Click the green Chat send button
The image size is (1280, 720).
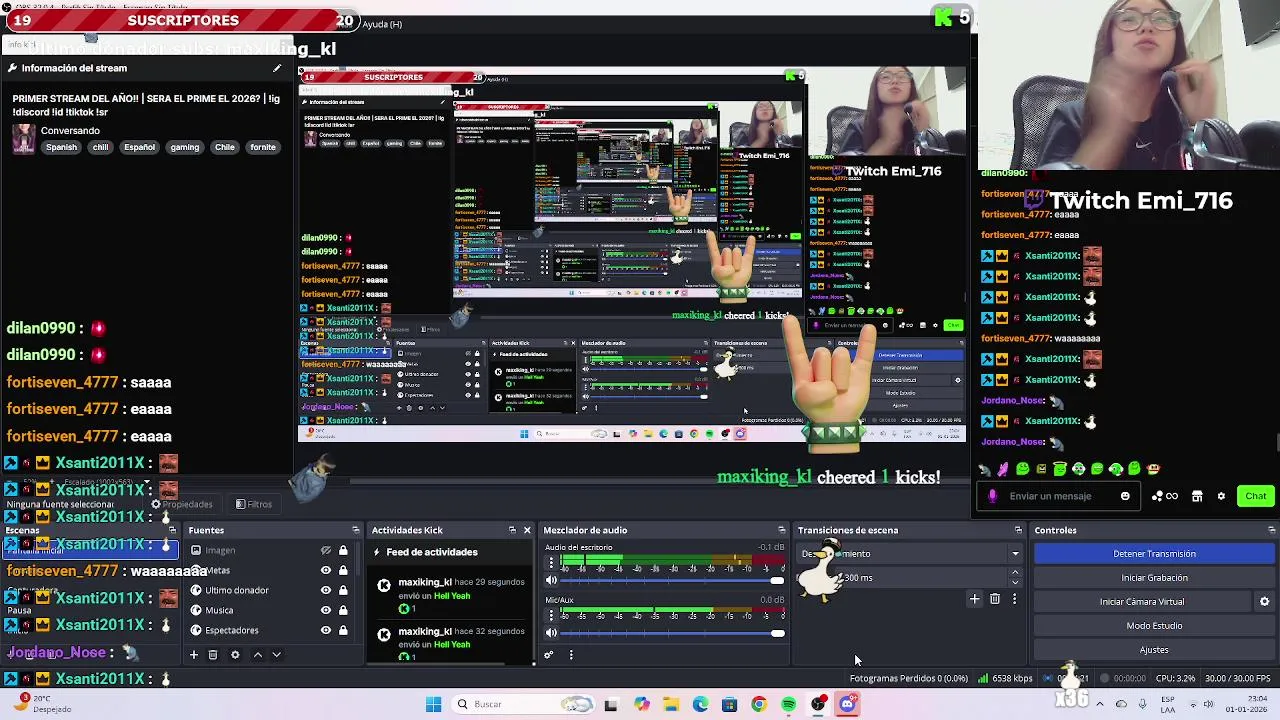pos(1256,496)
